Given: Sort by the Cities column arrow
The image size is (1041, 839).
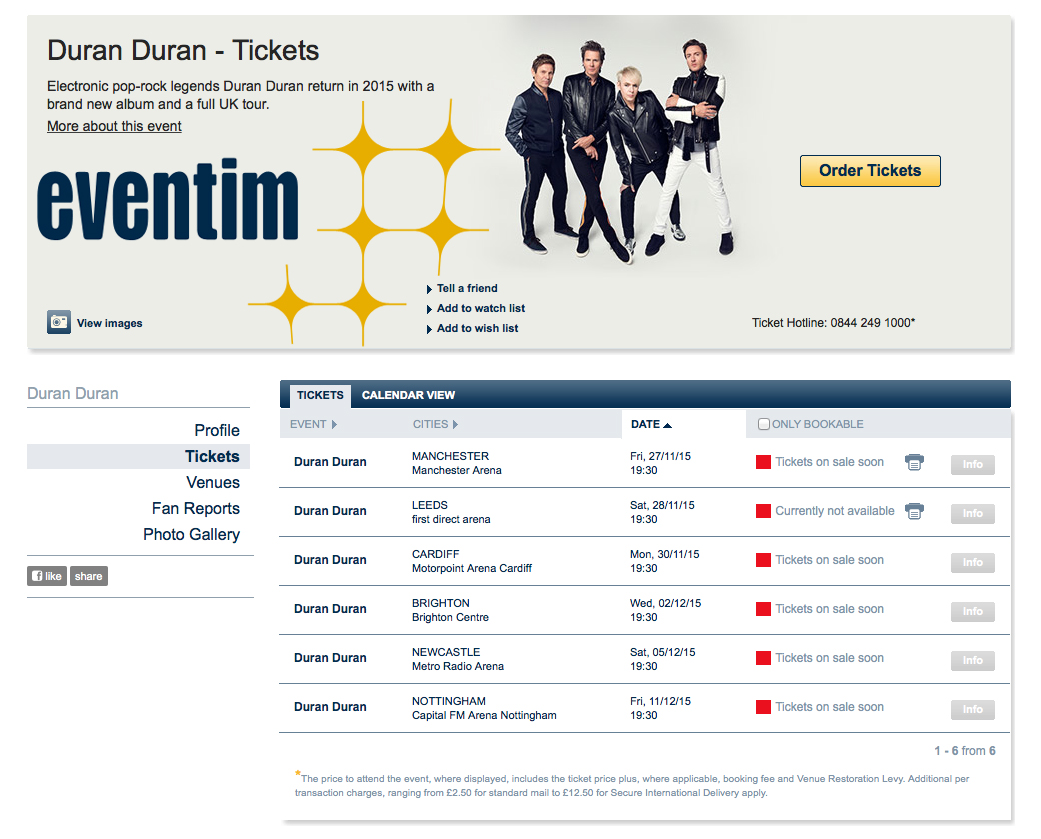Looking at the screenshot, I should pyautogui.click(x=455, y=425).
